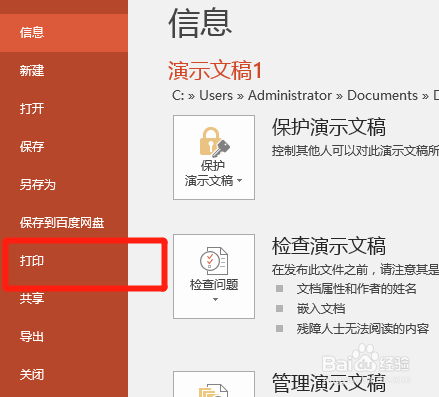Open 另存为 in the sidebar
The image size is (439, 397).
pyautogui.click(x=64, y=185)
